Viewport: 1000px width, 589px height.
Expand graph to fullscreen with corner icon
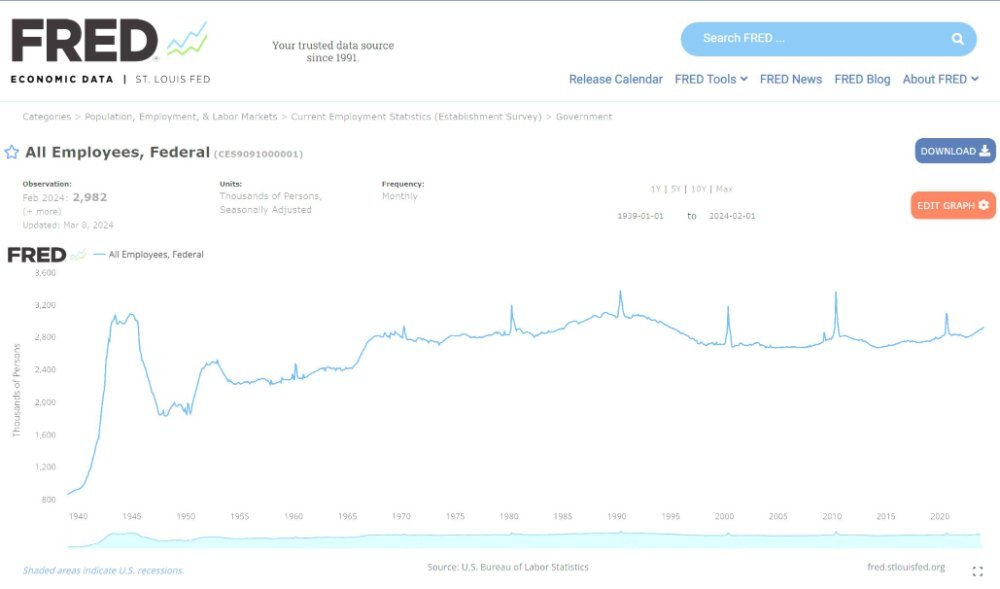pyautogui.click(x=977, y=571)
